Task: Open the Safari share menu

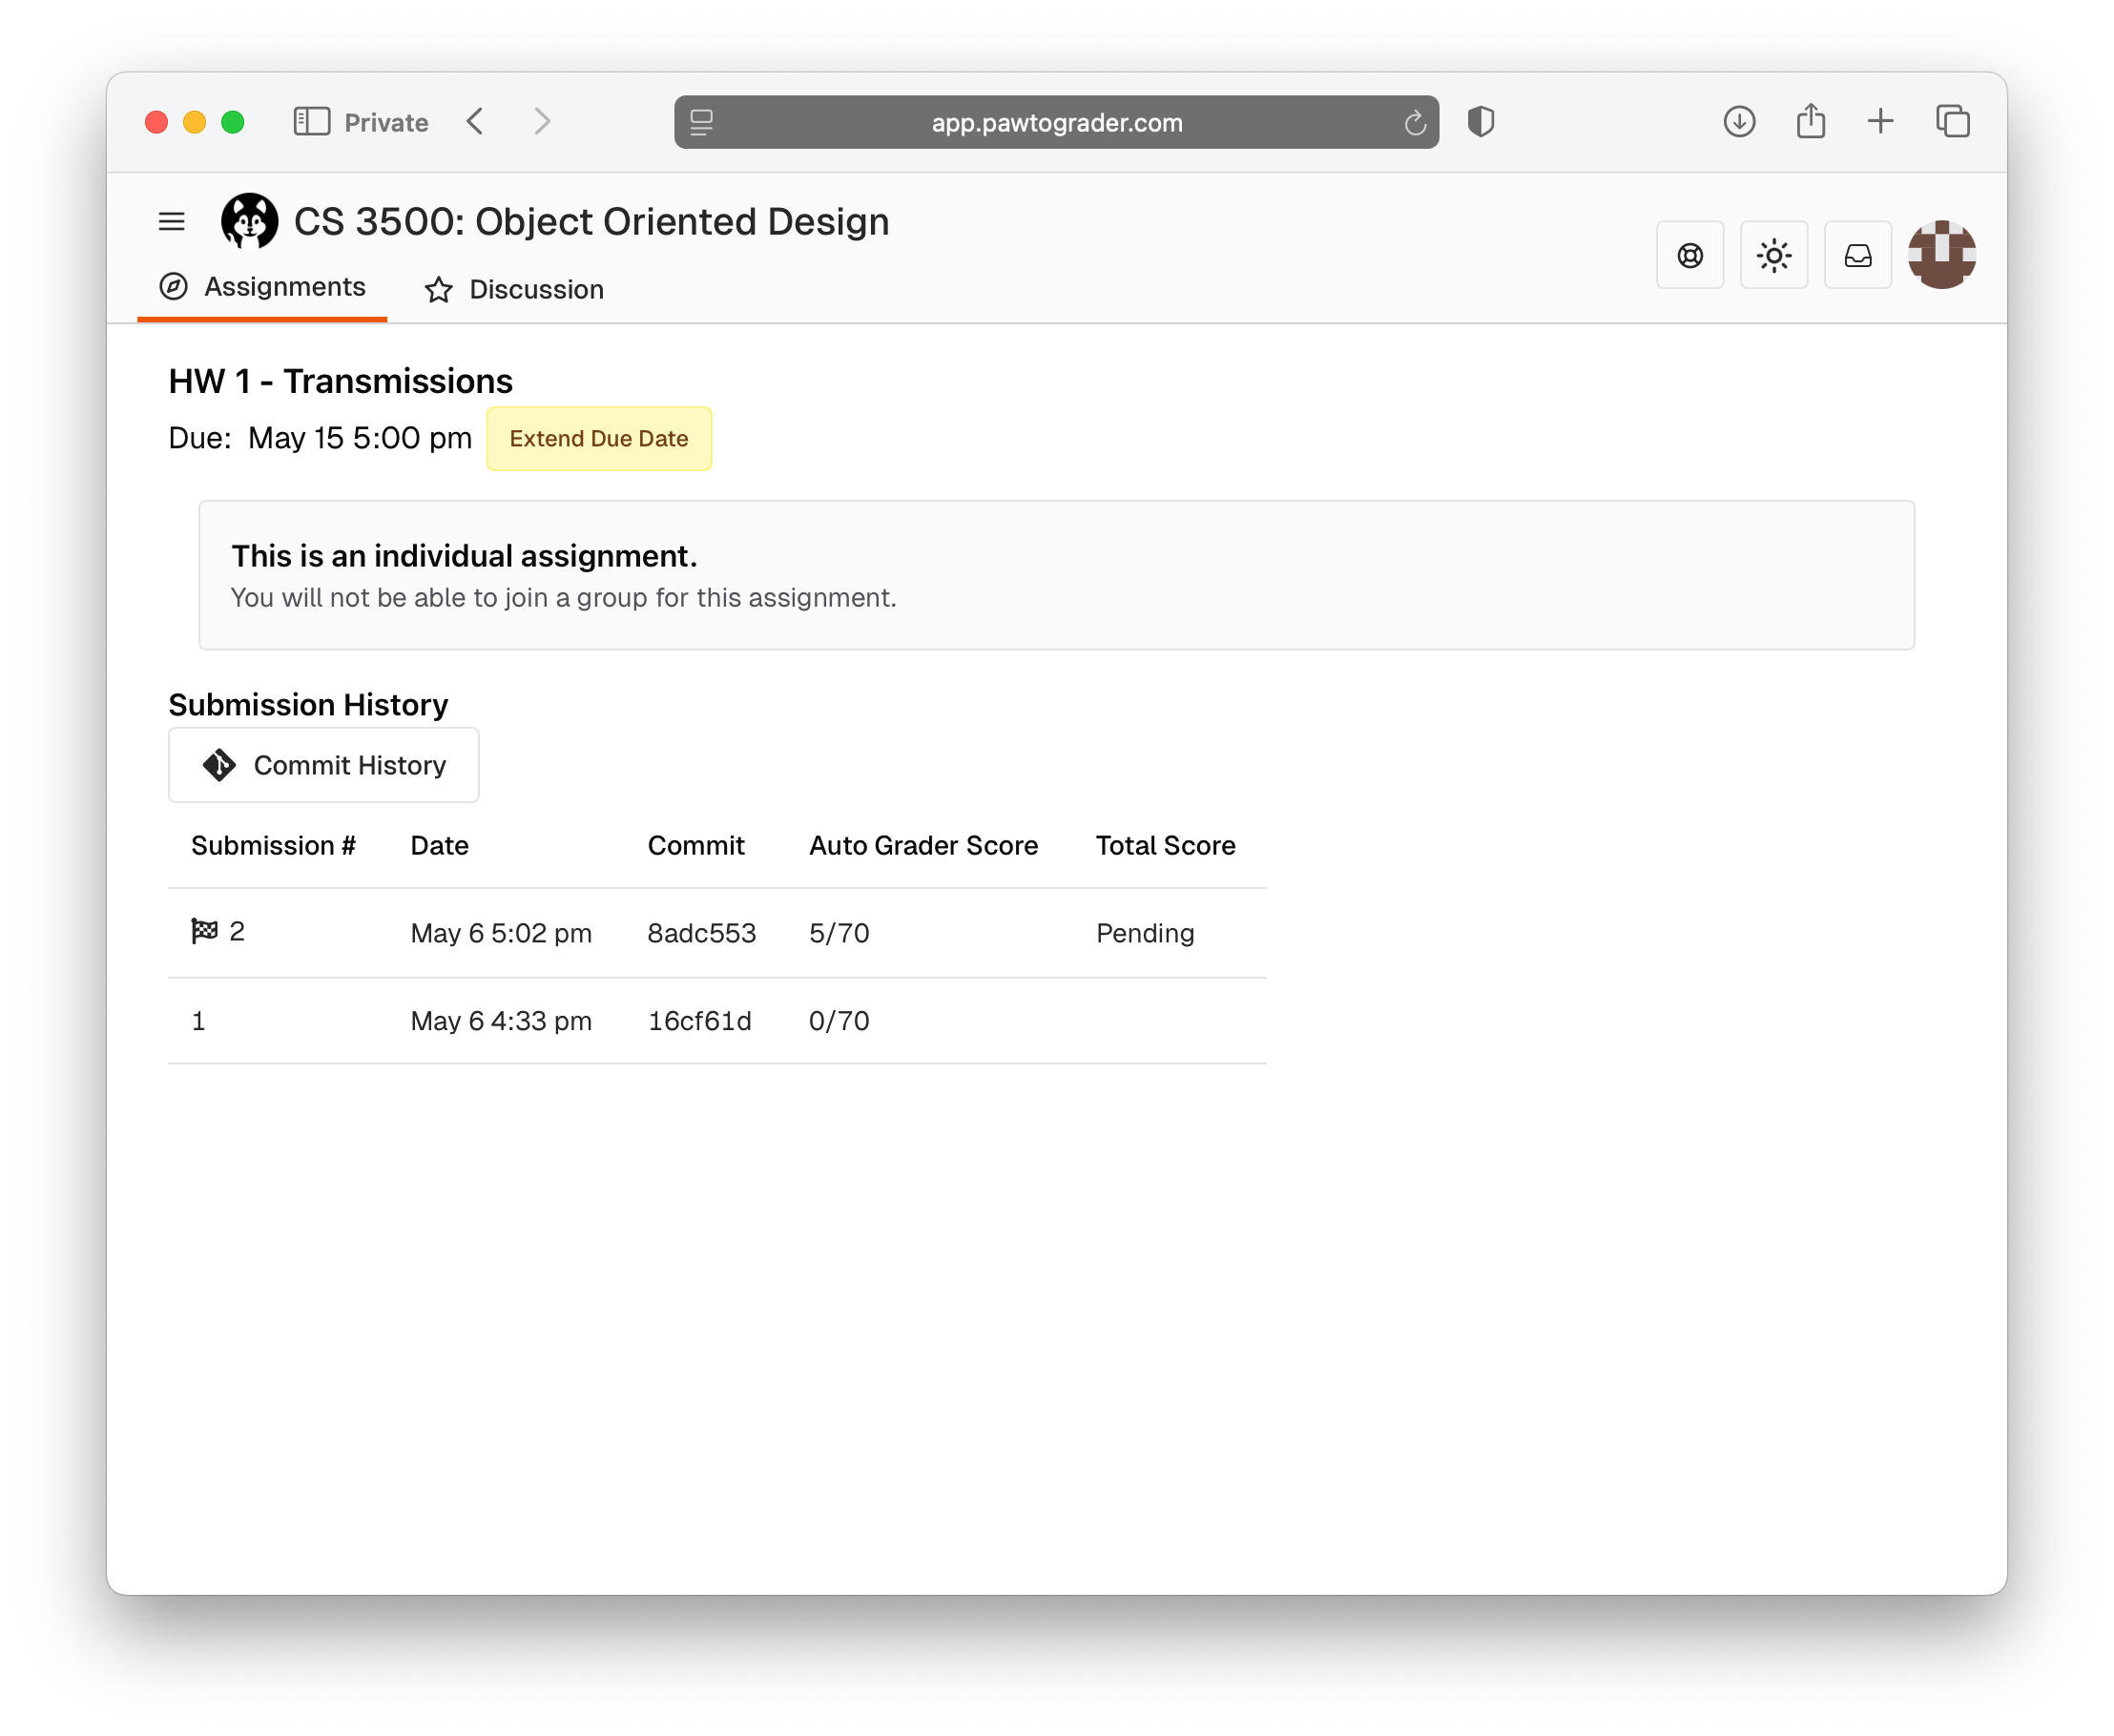Action: coord(1810,122)
